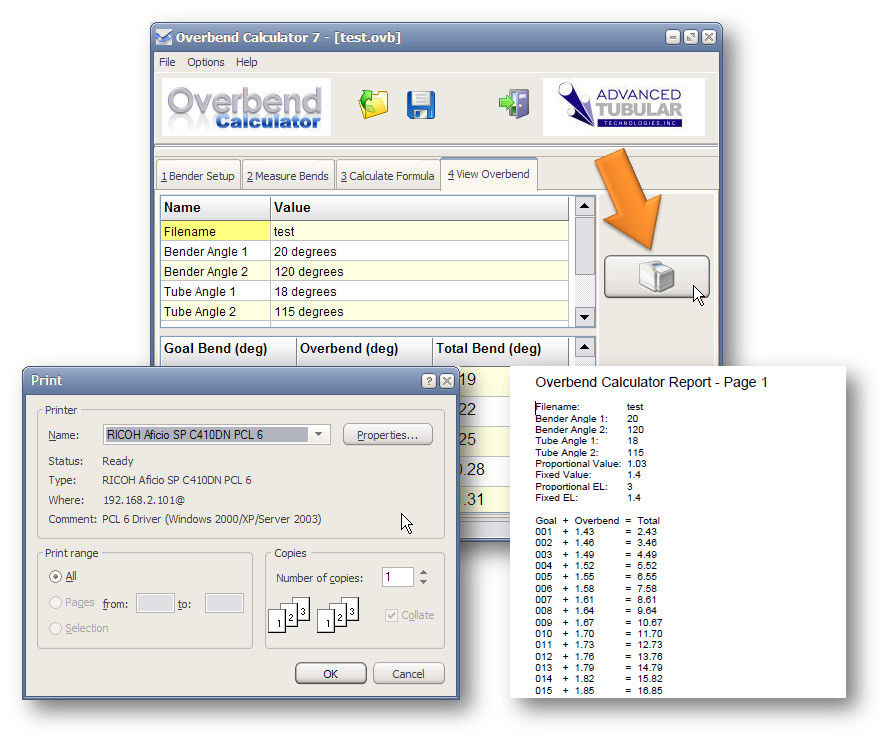The height and width of the screenshot is (742, 888).
Task: Click OK in the Print dialog
Action: [331, 673]
